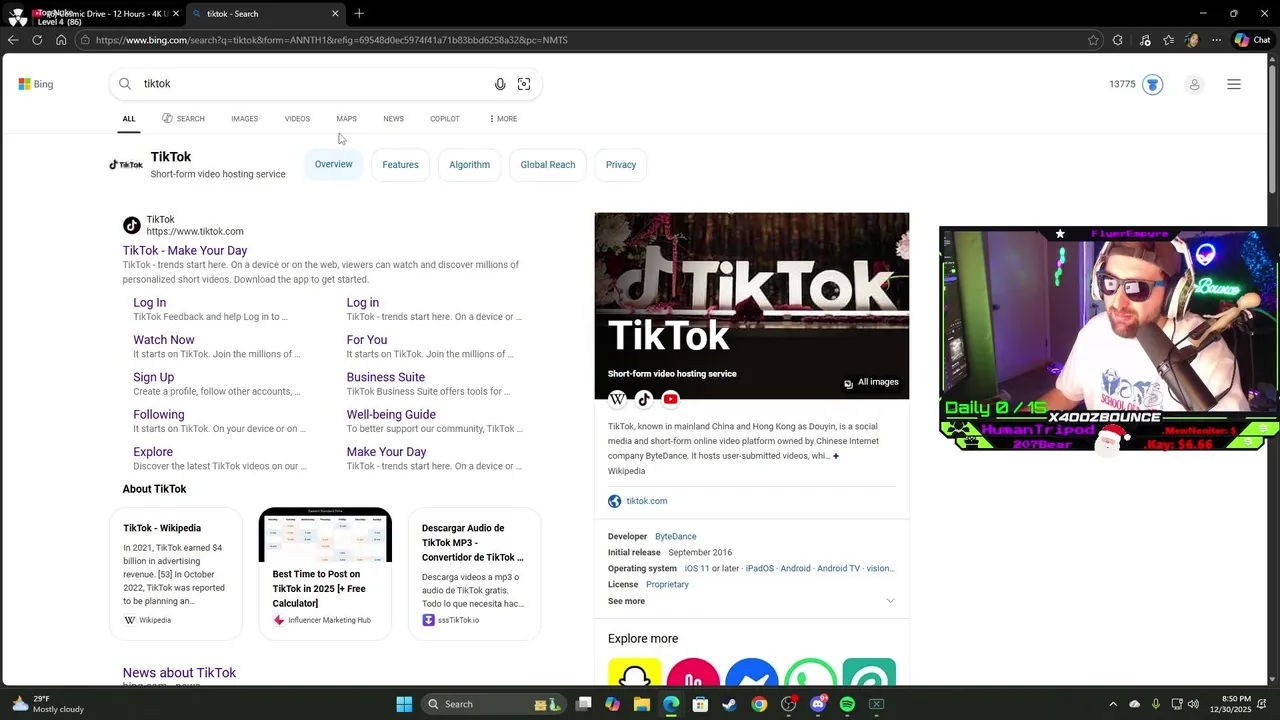Open the Explore sitelink

pos(153,452)
